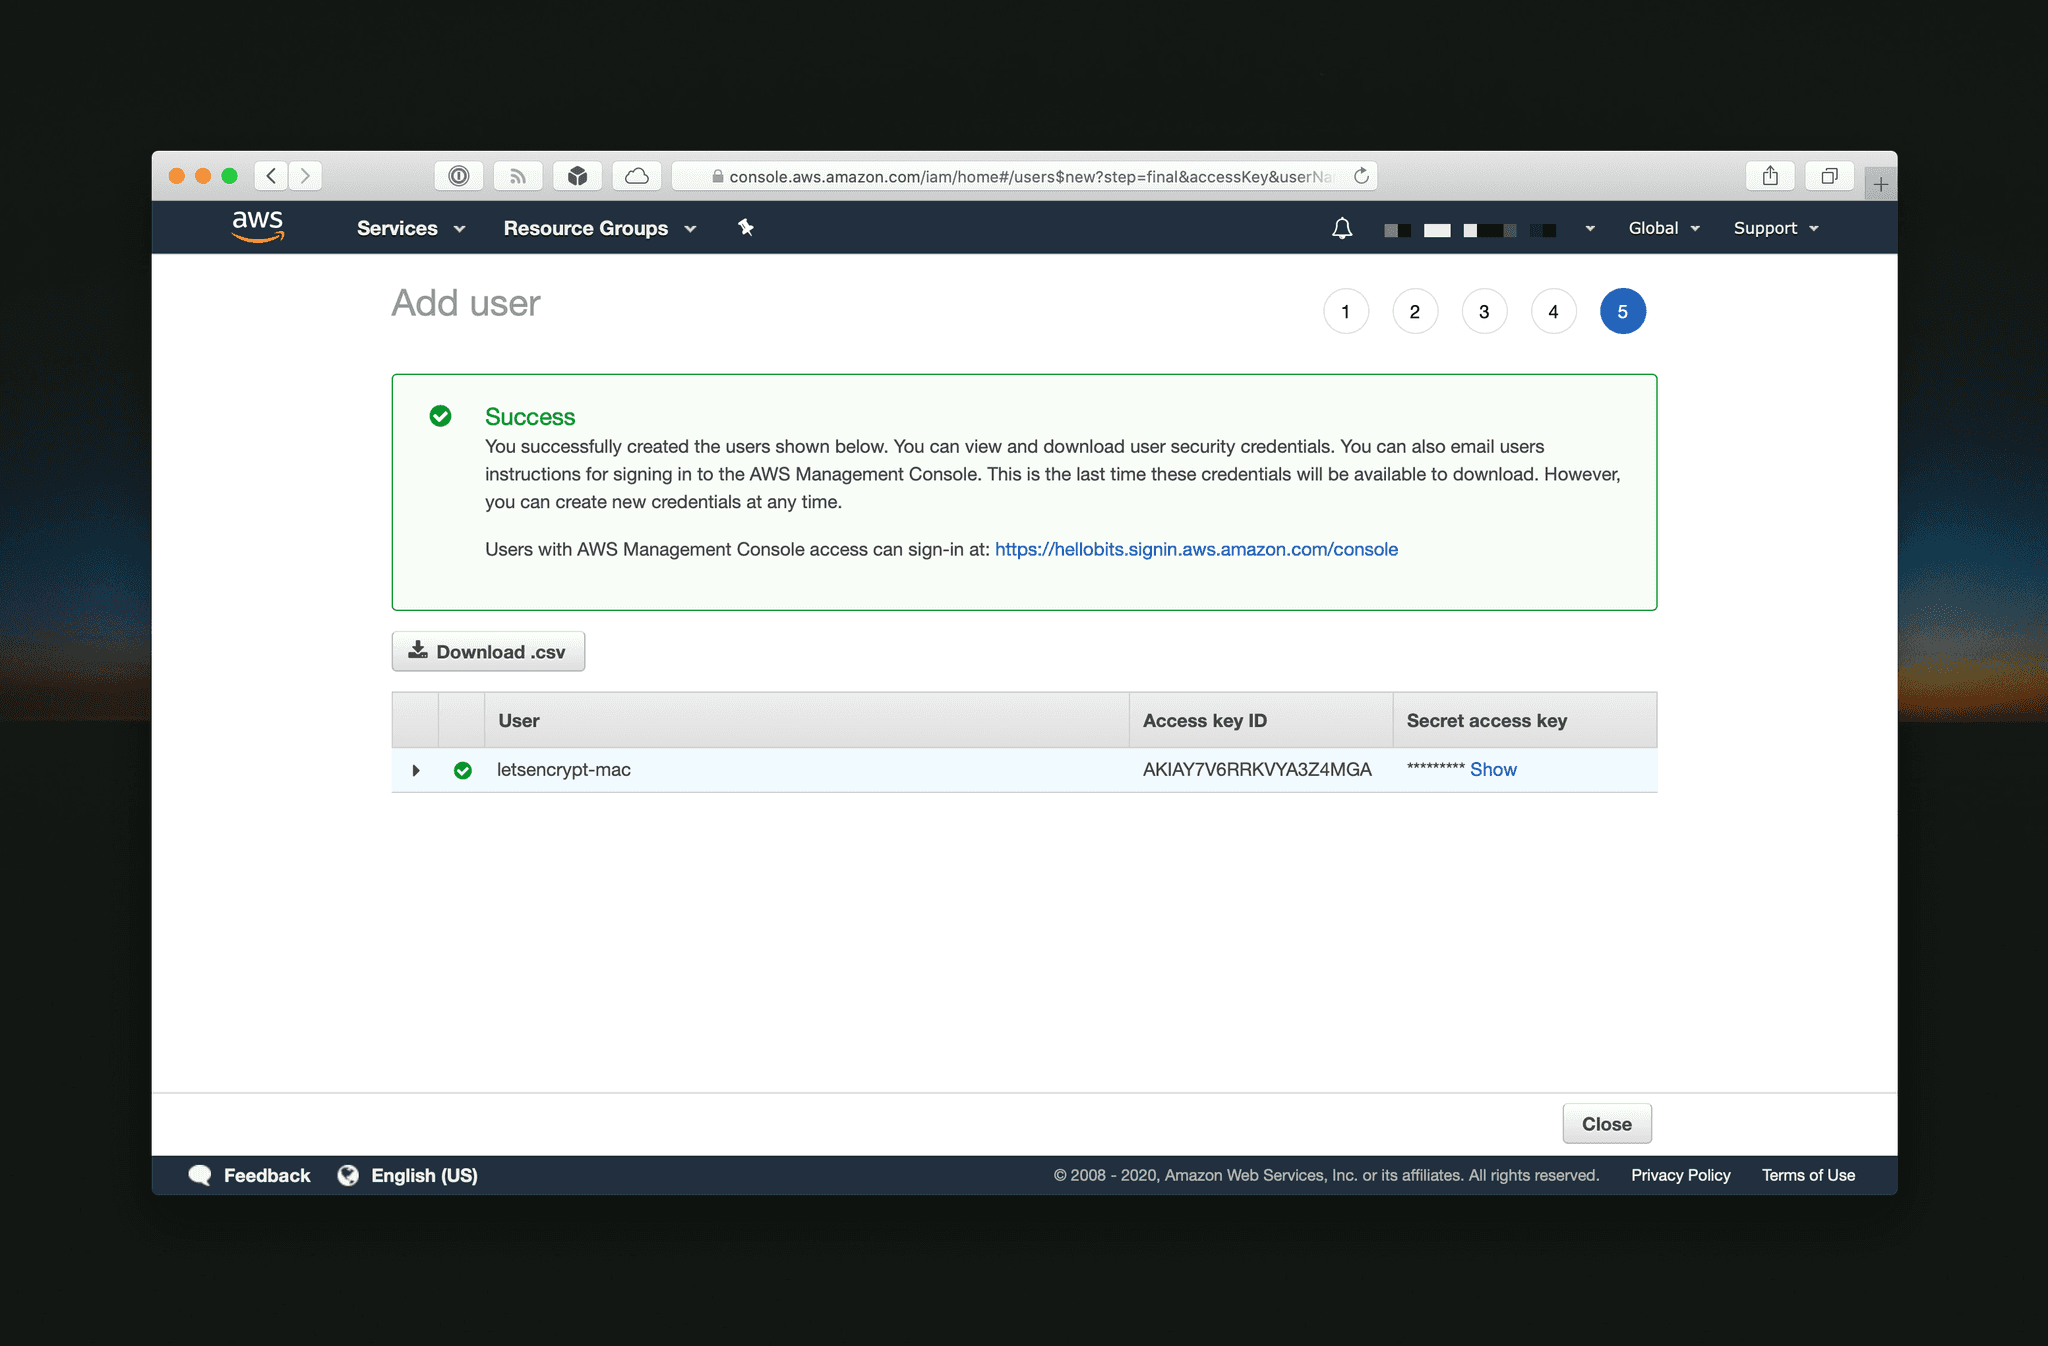2048x1346 pixels.
Task: Click the AWS logo to go home
Action: pyautogui.click(x=257, y=227)
